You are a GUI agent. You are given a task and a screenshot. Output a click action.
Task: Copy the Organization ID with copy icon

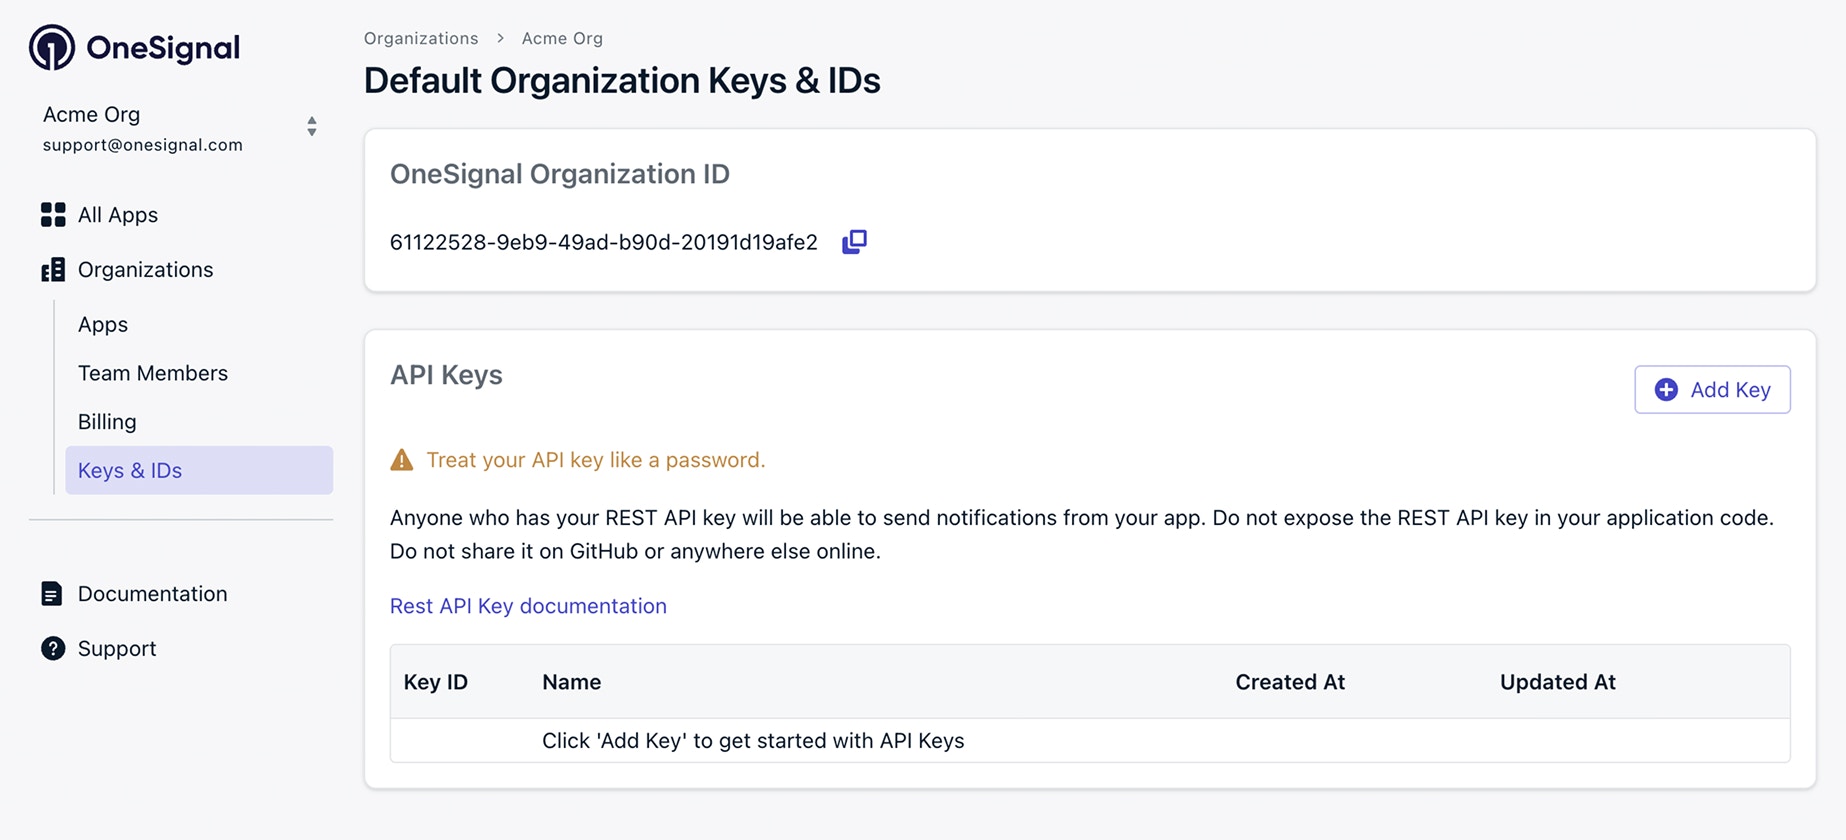[x=854, y=242]
